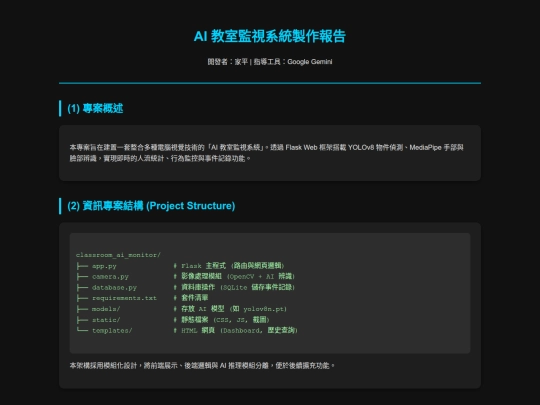Click the overview paragraph mentioning Flask Web

point(266,153)
